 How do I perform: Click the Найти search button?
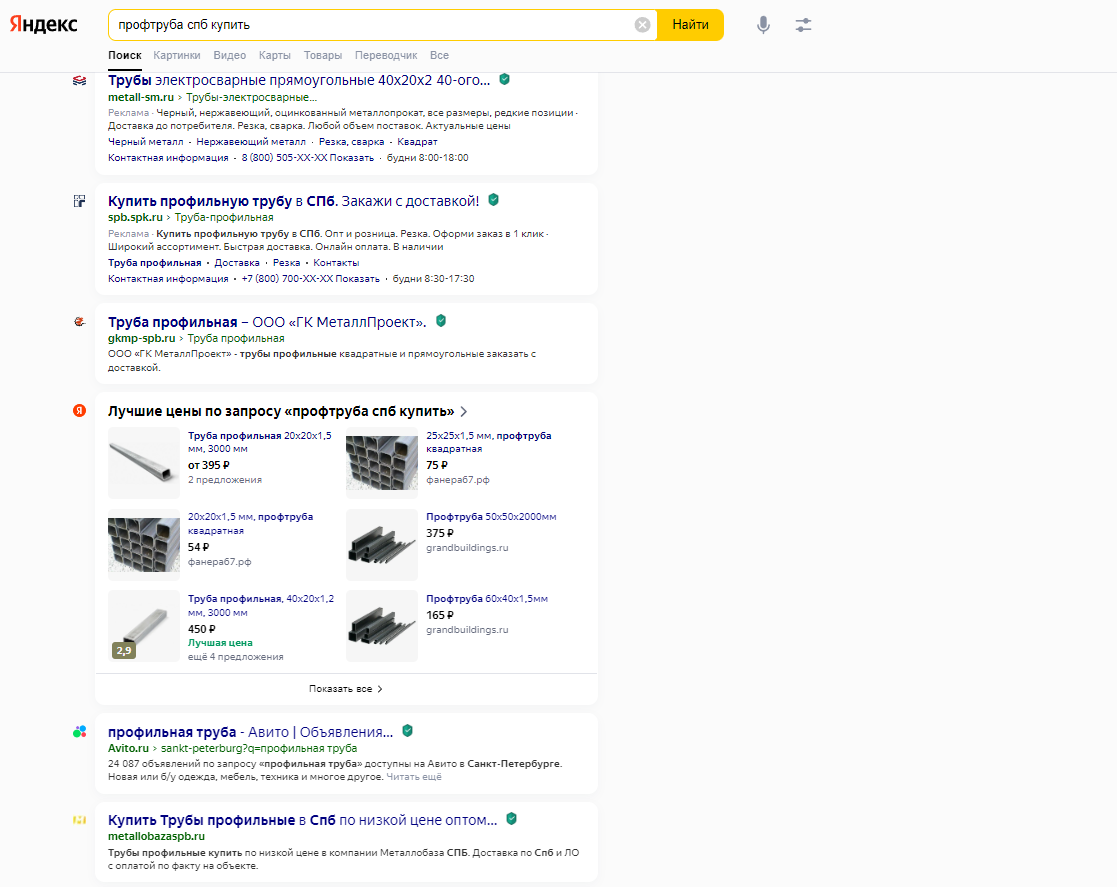tap(690, 25)
